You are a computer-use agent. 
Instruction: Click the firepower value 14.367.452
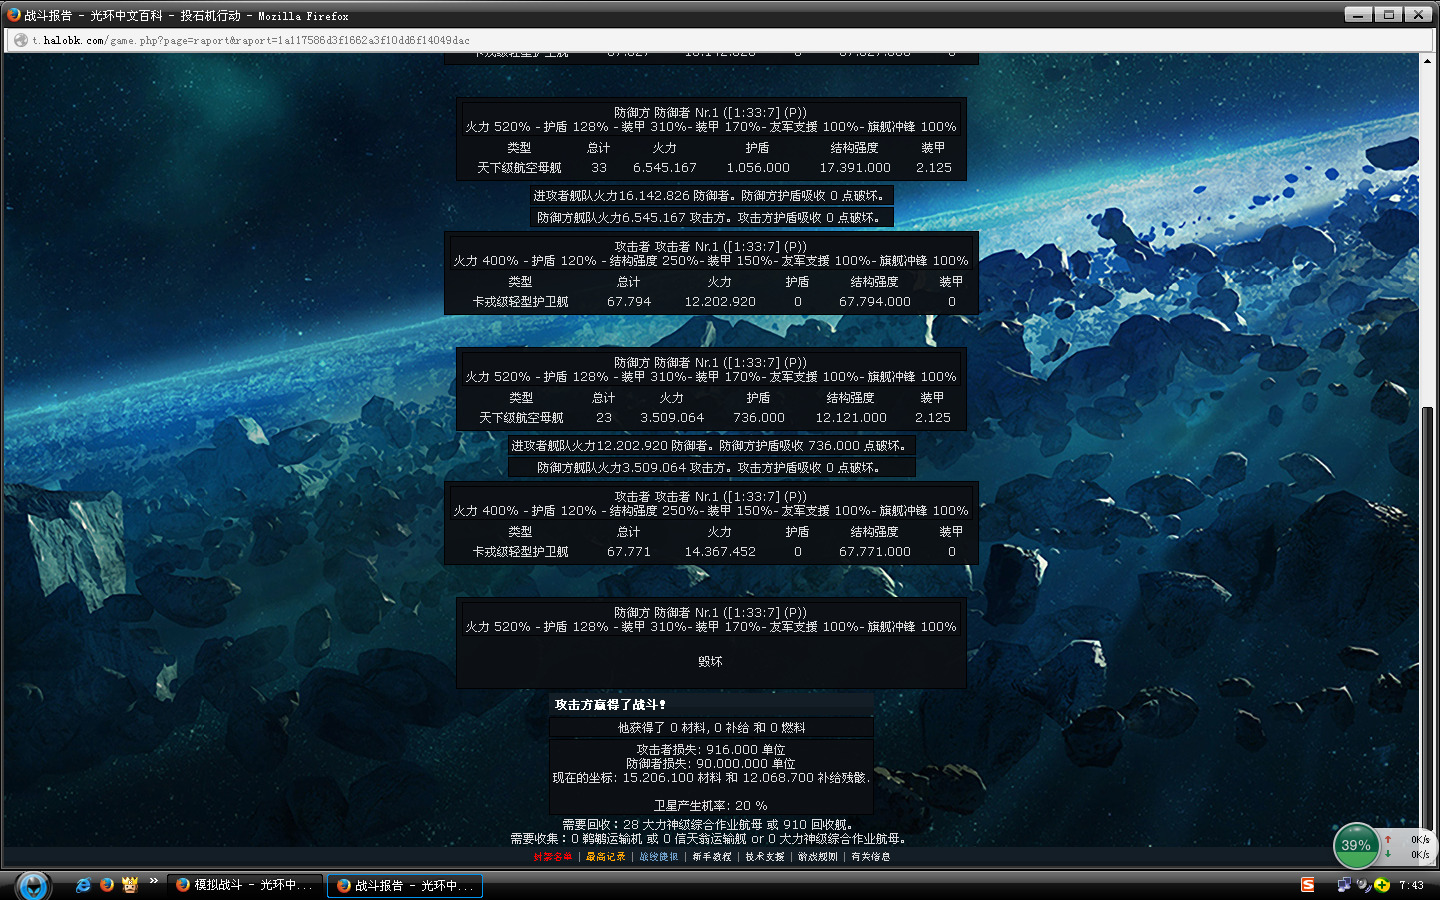(x=720, y=552)
